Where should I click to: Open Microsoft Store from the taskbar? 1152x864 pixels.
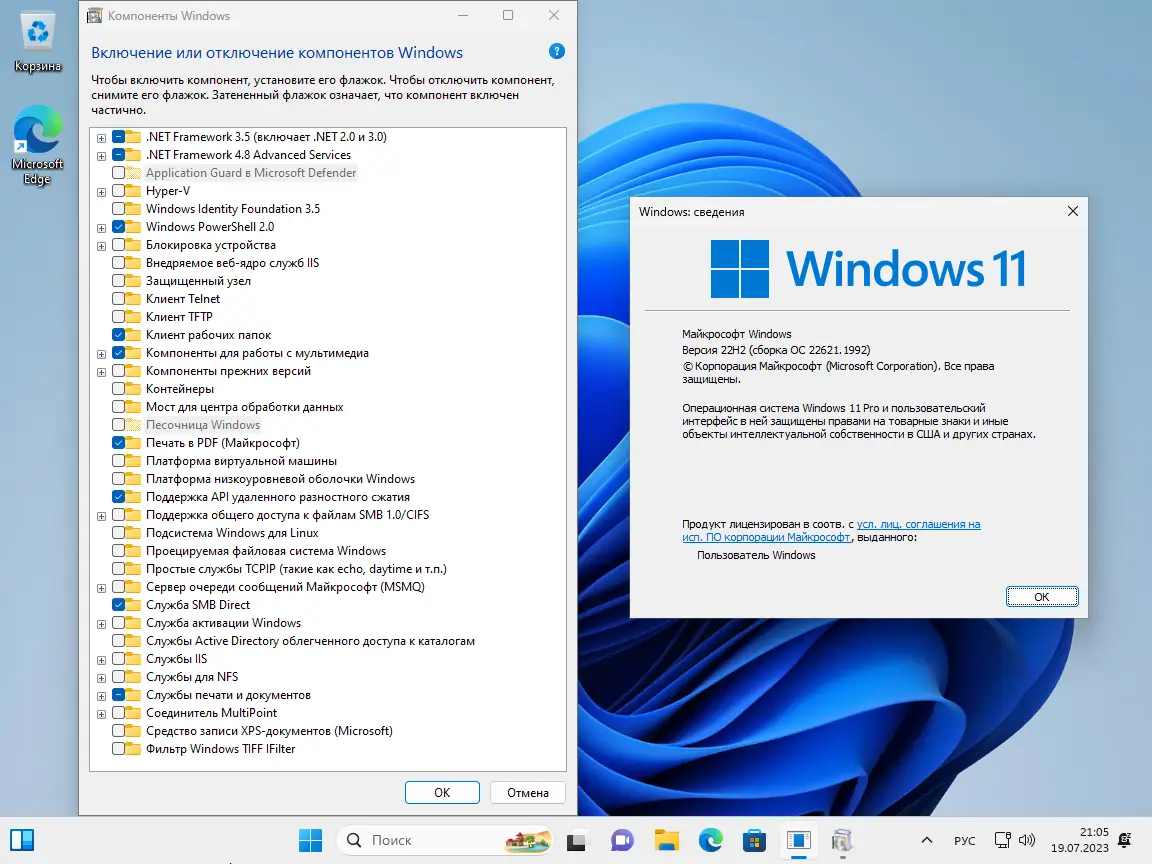(x=755, y=840)
